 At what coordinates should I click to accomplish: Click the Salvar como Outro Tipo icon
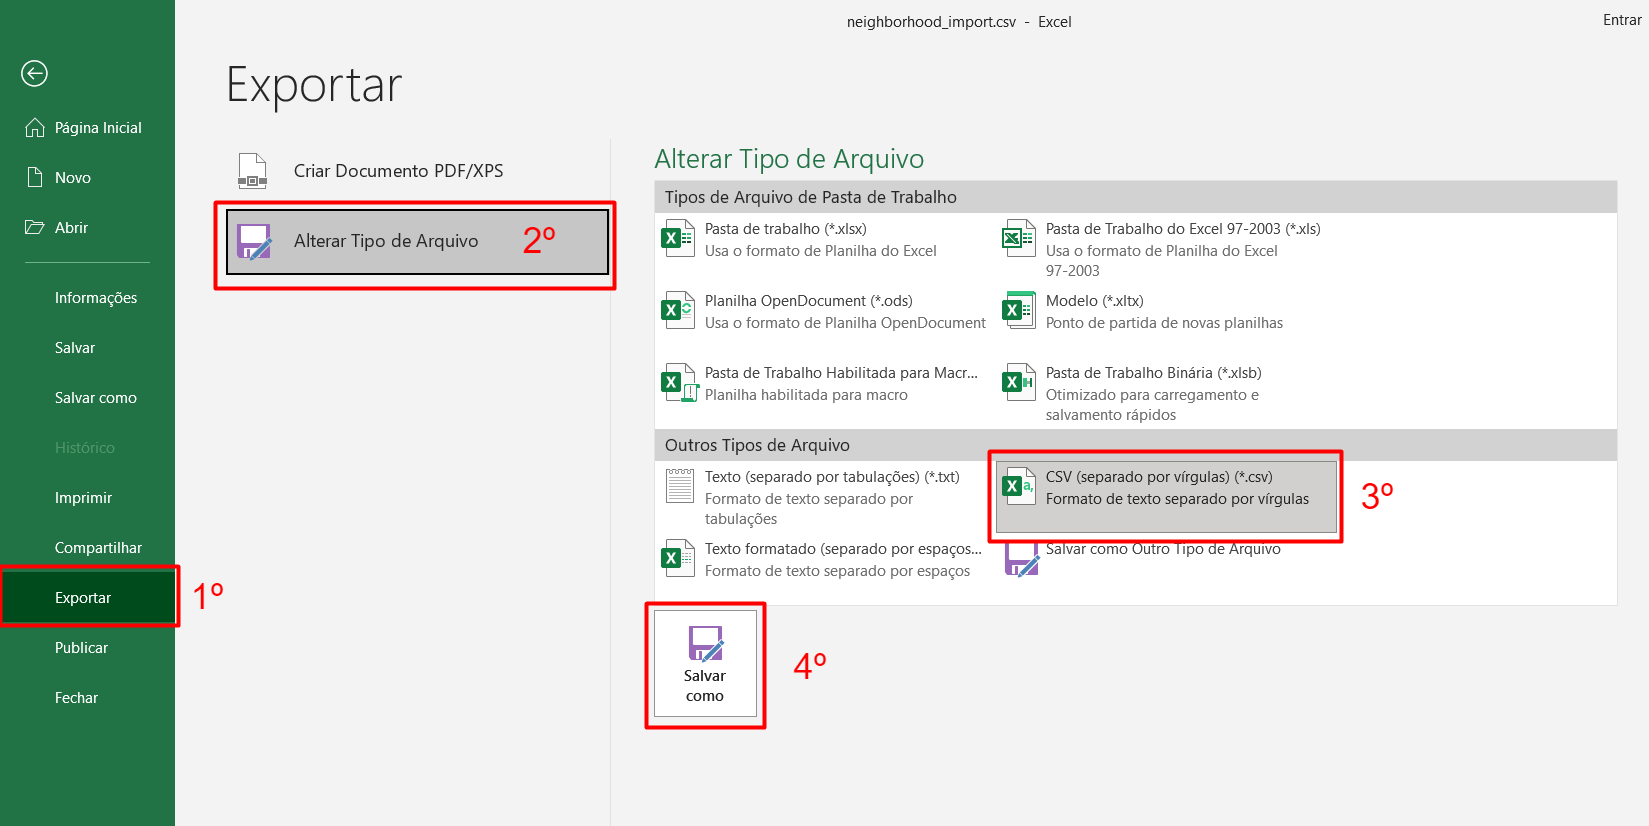[x=1022, y=561]
